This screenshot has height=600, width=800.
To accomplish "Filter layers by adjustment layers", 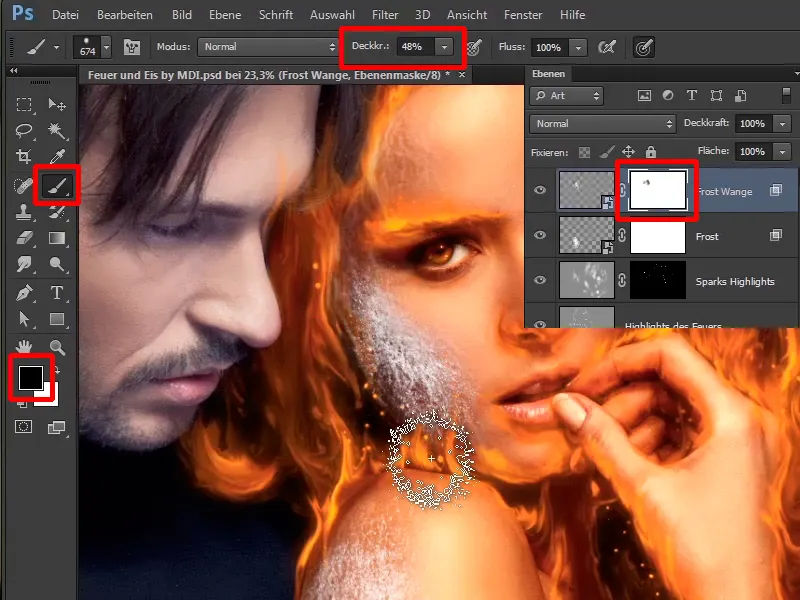I will click(x=668, y=95).
